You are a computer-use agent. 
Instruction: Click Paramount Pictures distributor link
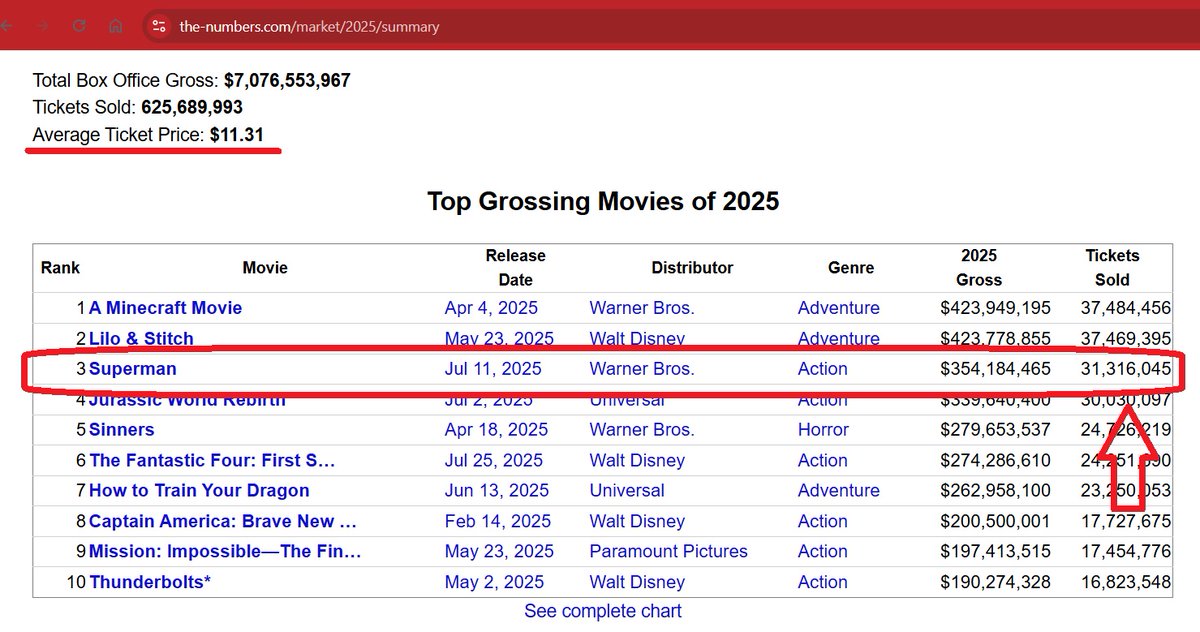click(669, 552)
